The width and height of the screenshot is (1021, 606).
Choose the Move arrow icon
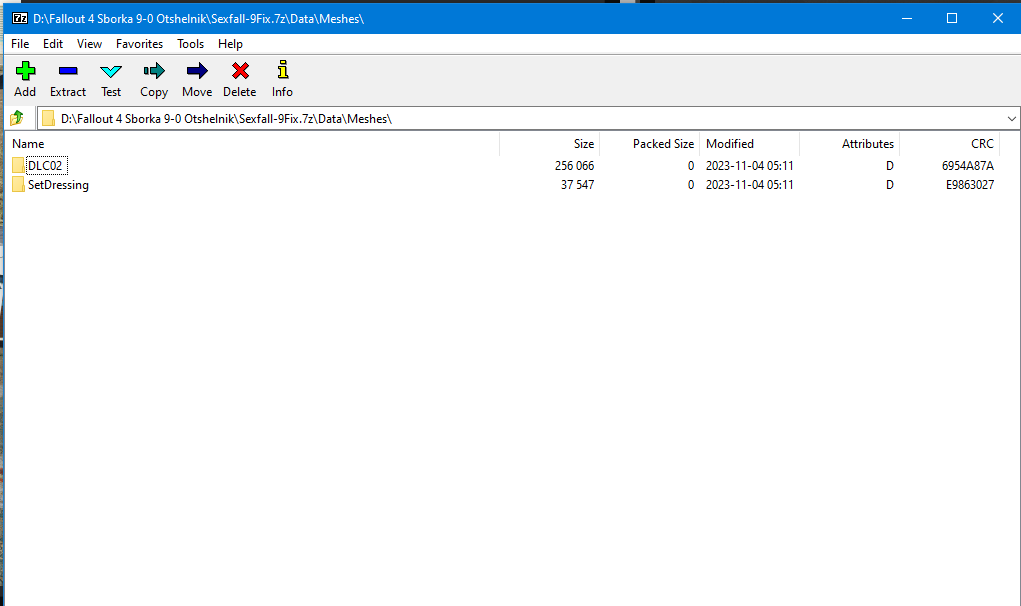[197, 71]
